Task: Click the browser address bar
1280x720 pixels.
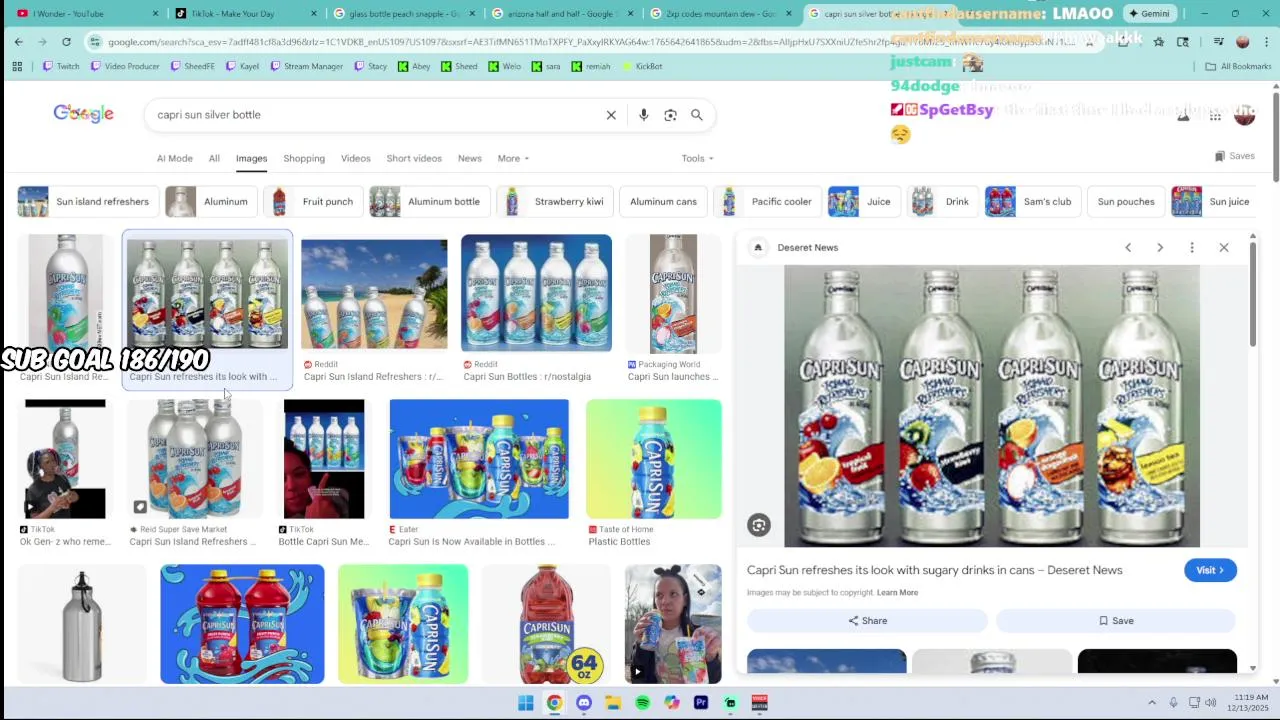Action: (590, 42)
